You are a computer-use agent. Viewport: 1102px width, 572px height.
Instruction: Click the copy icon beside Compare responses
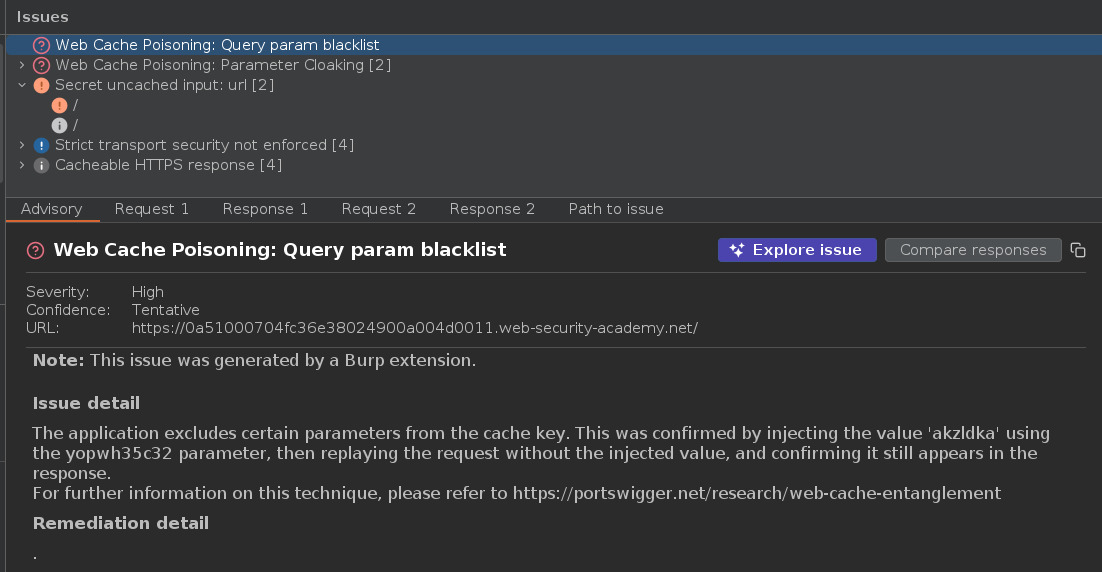pos(1077,250)
